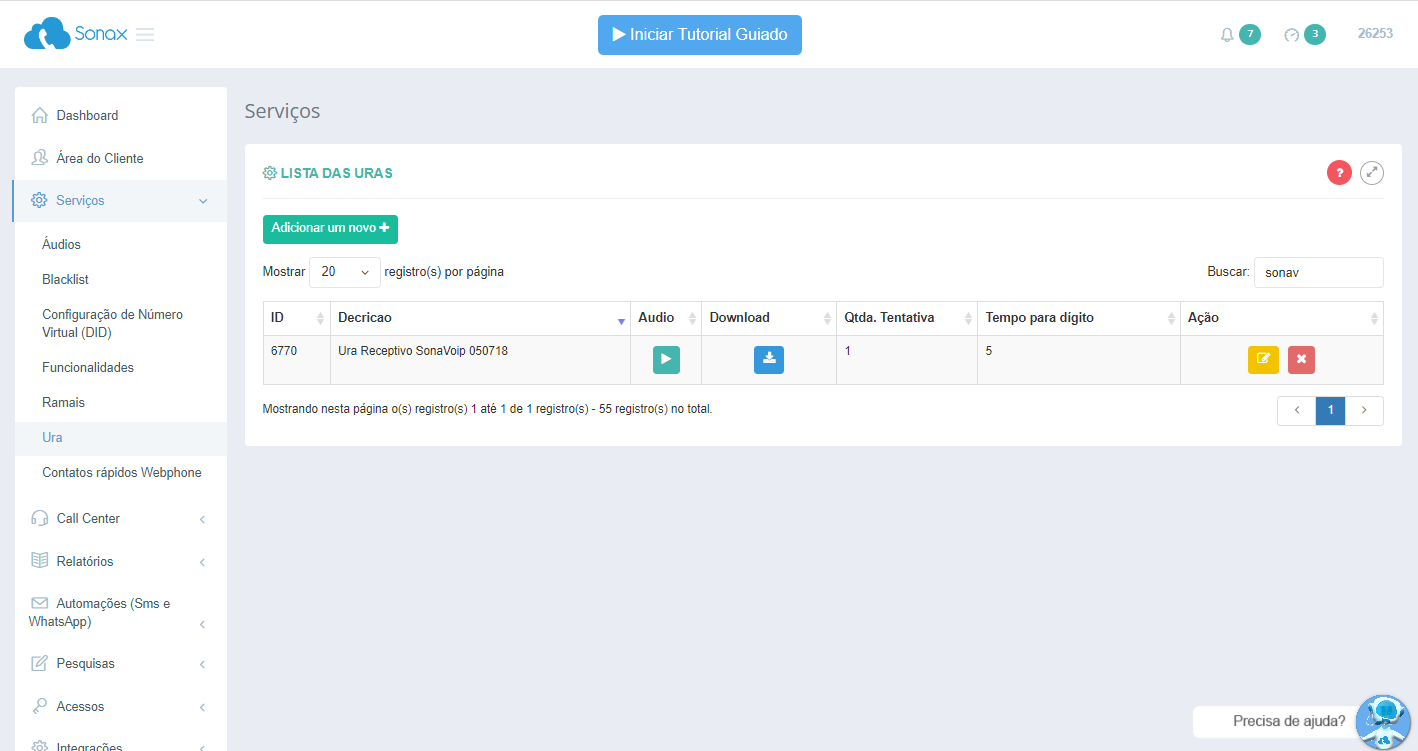Open the records per page dropdown
1418x751 pixels.
pos(344,272)
